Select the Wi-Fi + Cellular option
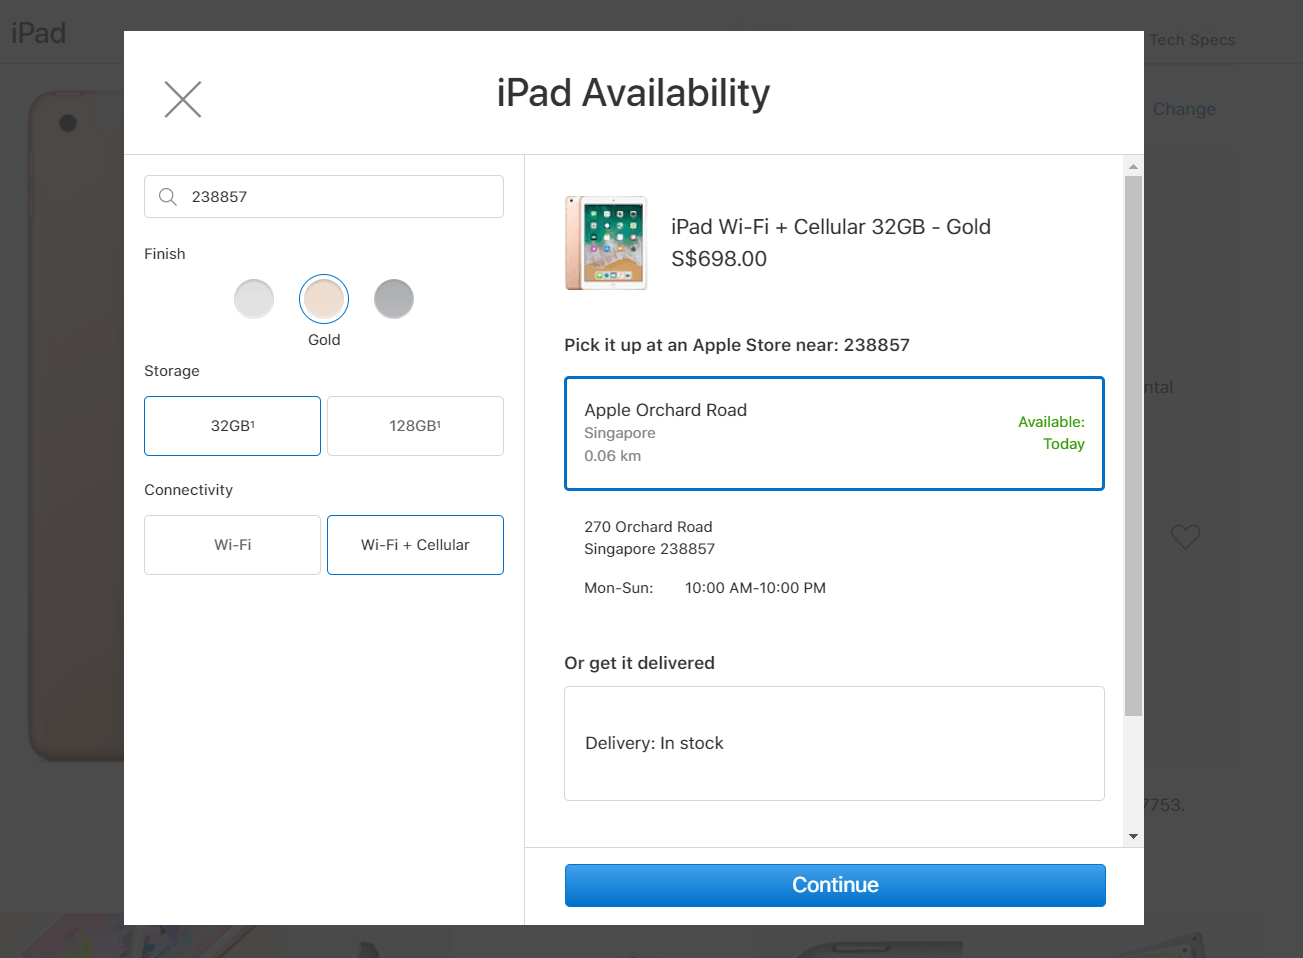Image resolution: width=1303 pixels, height=958 pixels. tap(414, 544)
